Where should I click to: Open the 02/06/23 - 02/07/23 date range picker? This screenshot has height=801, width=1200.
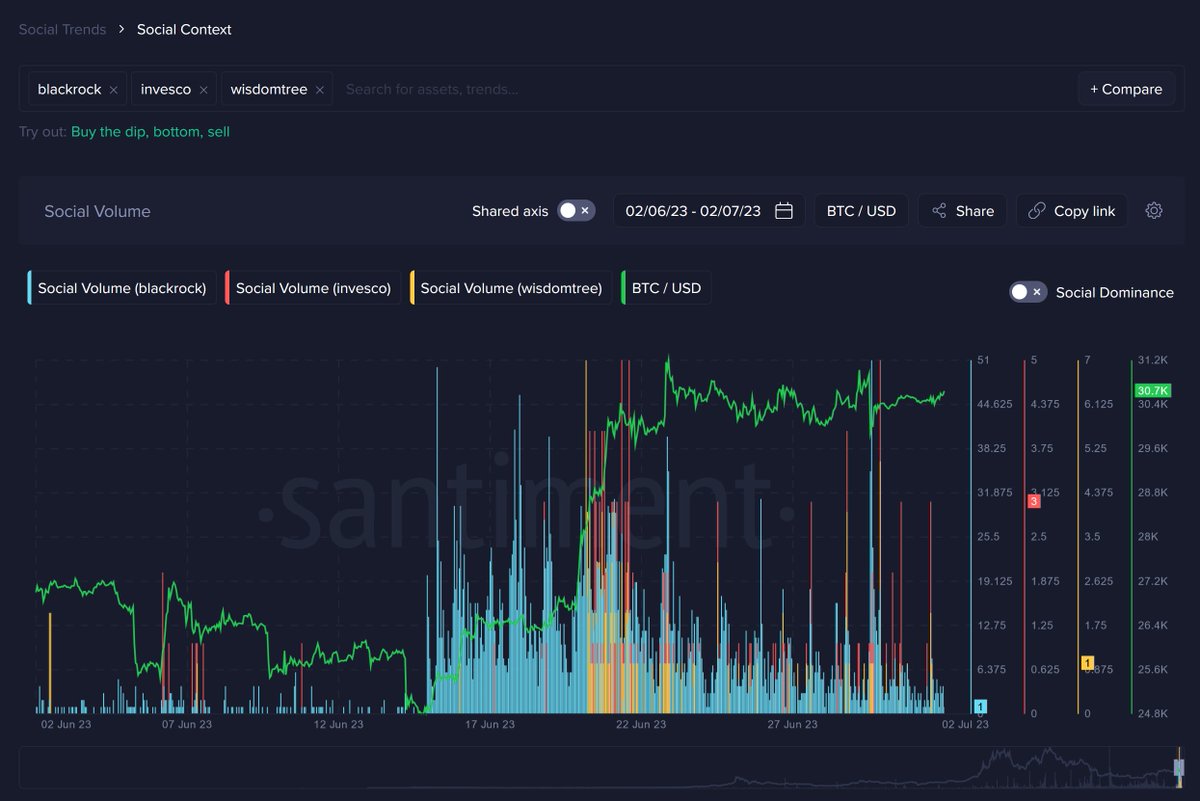(709, 211)
